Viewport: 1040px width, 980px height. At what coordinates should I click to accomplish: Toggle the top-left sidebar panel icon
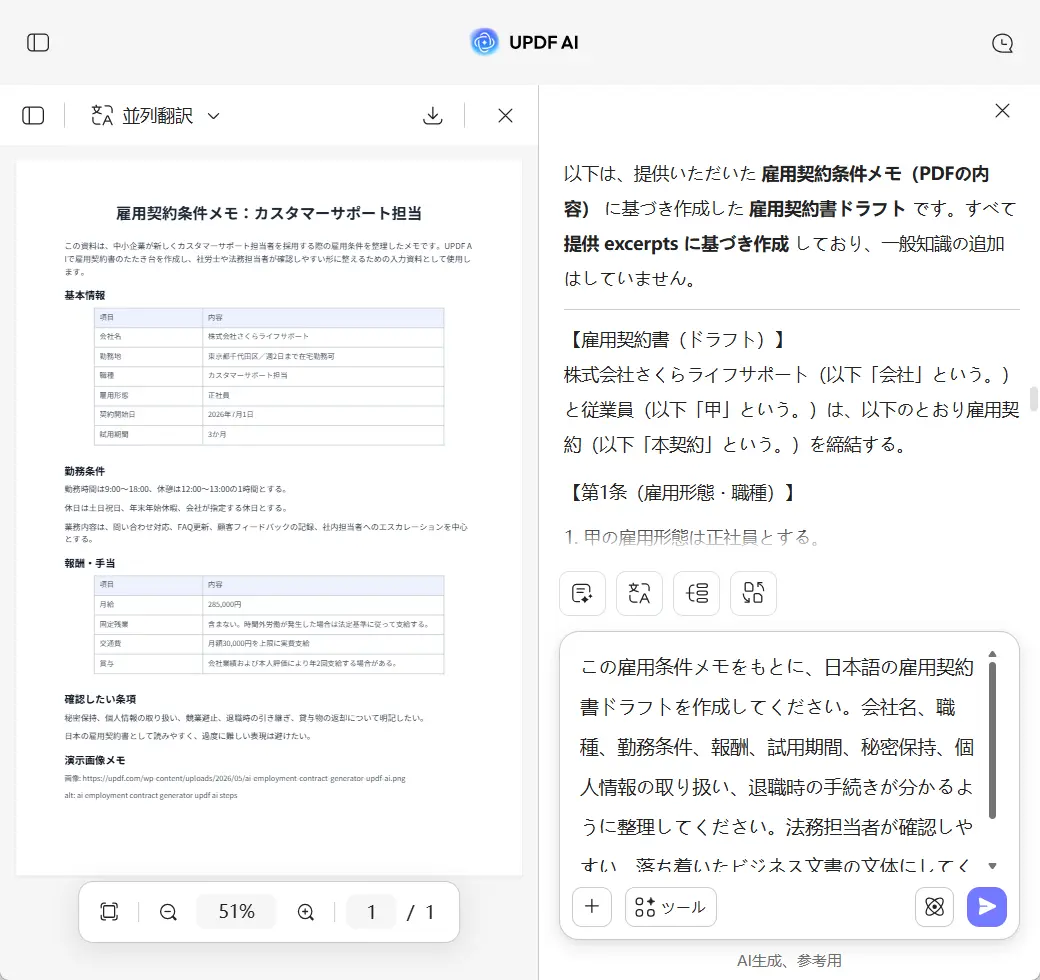point(38,42)
